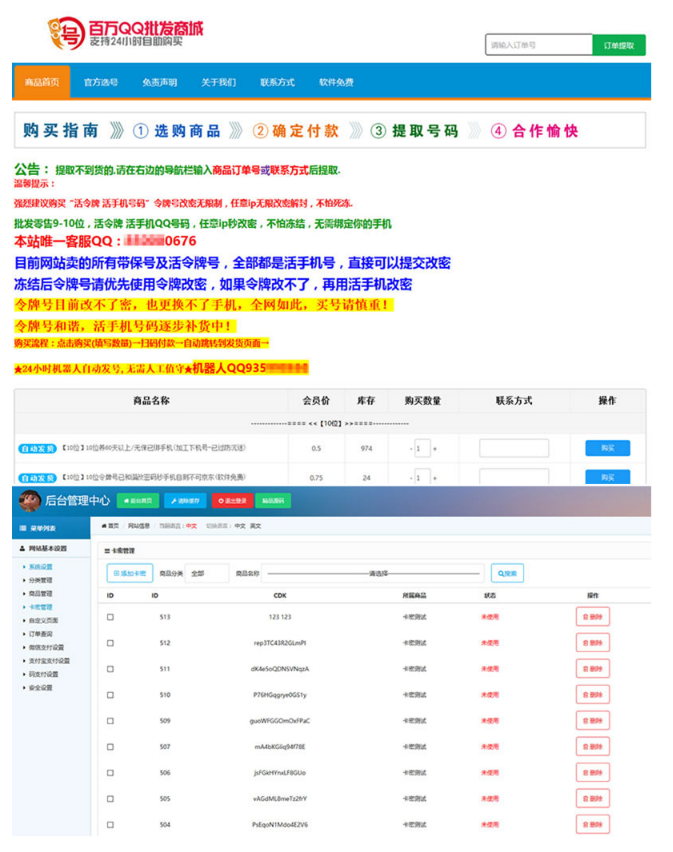
Task: Go to 联系方式 in the top navigation
Action: coord(277,82)
